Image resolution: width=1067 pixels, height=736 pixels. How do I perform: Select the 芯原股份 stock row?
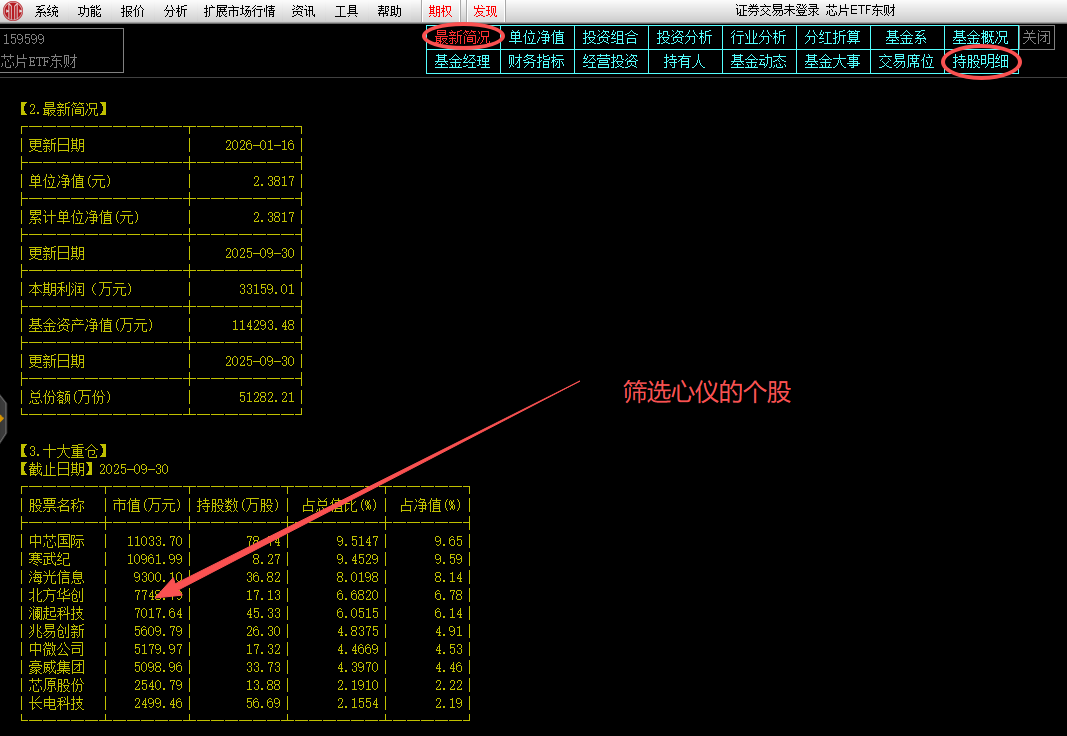pyautogui.click(x=246, y=686)
